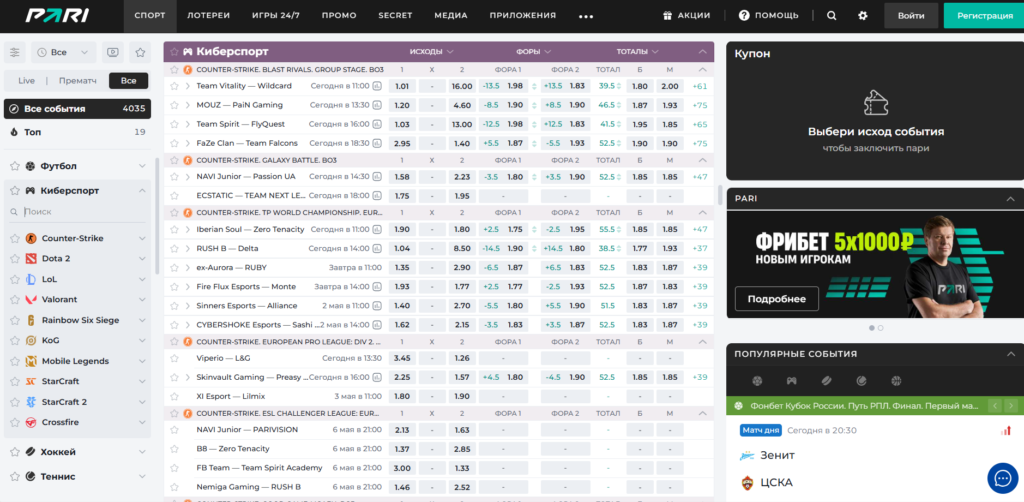
Task: Open the Все time-range dropdown
Action: pos(63,52)
